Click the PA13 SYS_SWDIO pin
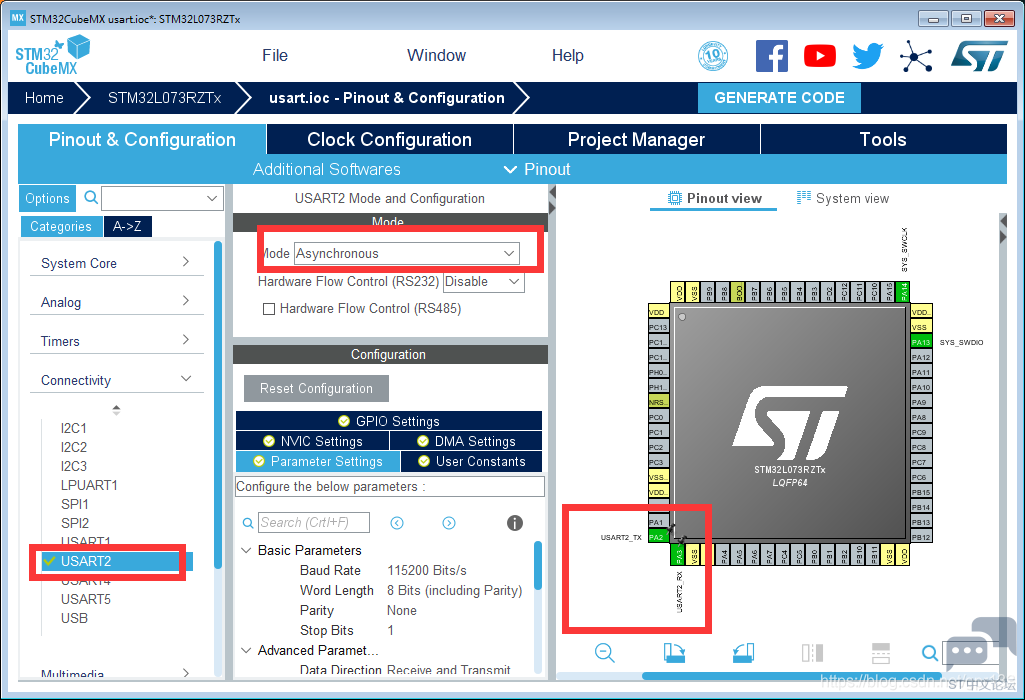This screenshot has width=1025, height=700. [921, 342]
